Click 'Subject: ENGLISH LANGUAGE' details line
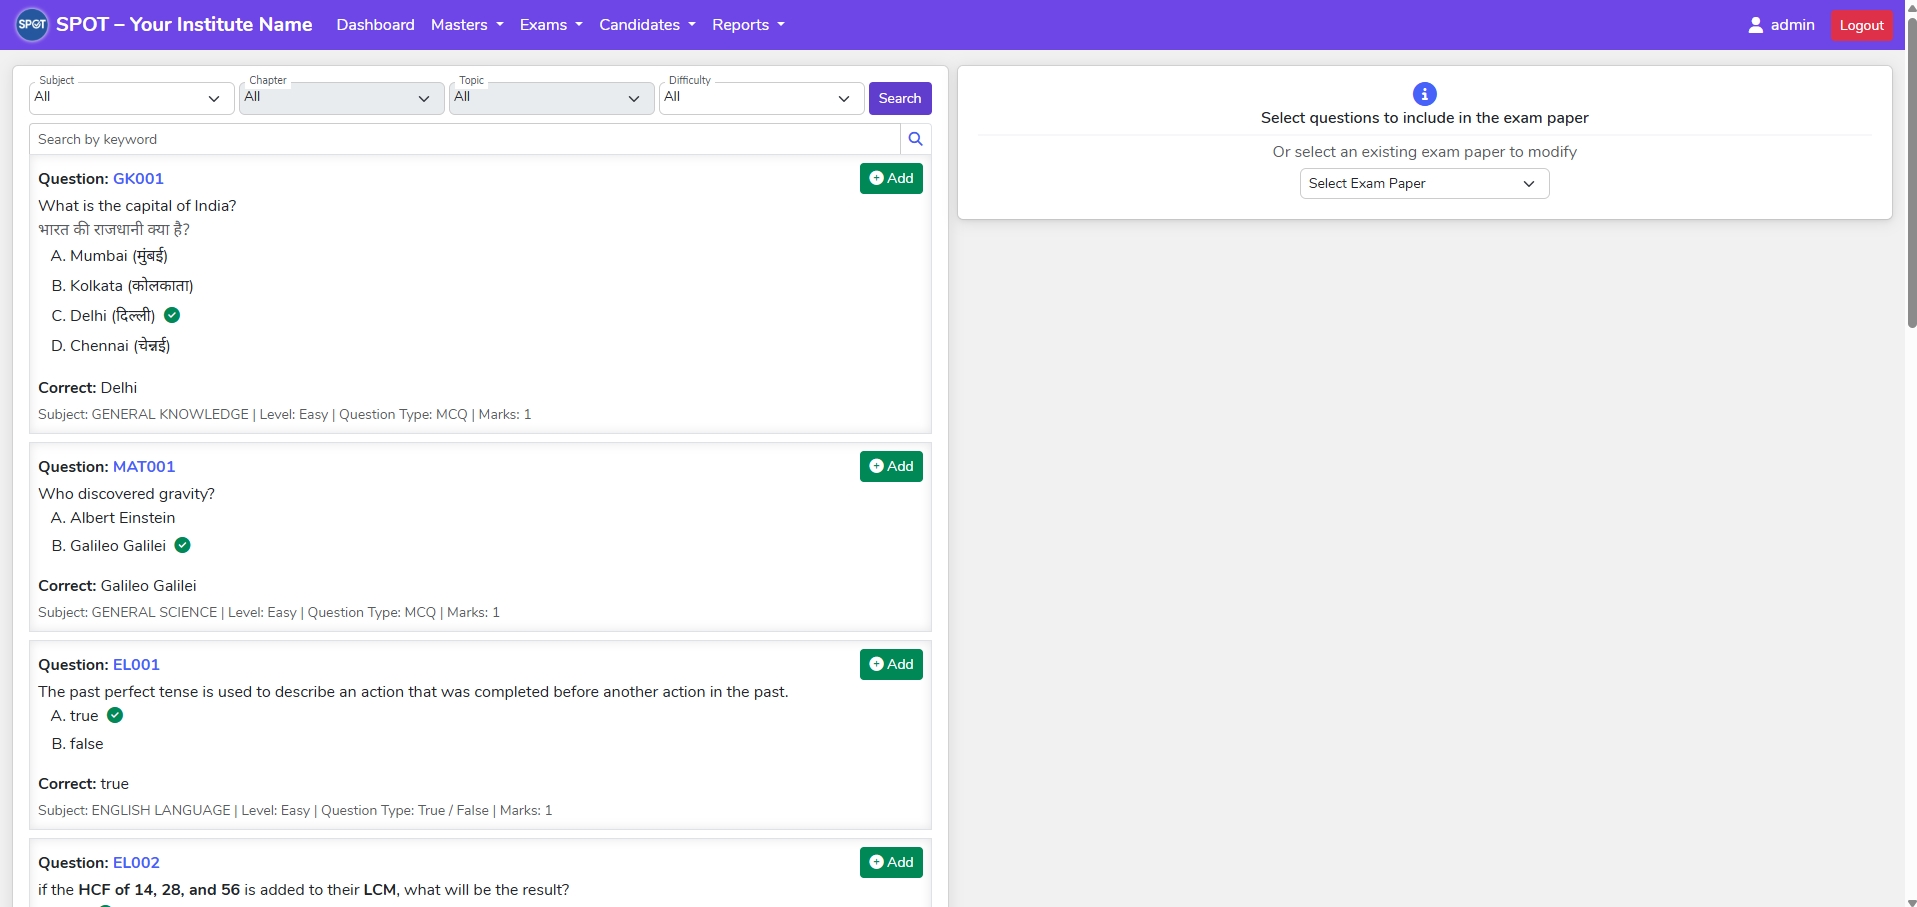 pos(295,810)
